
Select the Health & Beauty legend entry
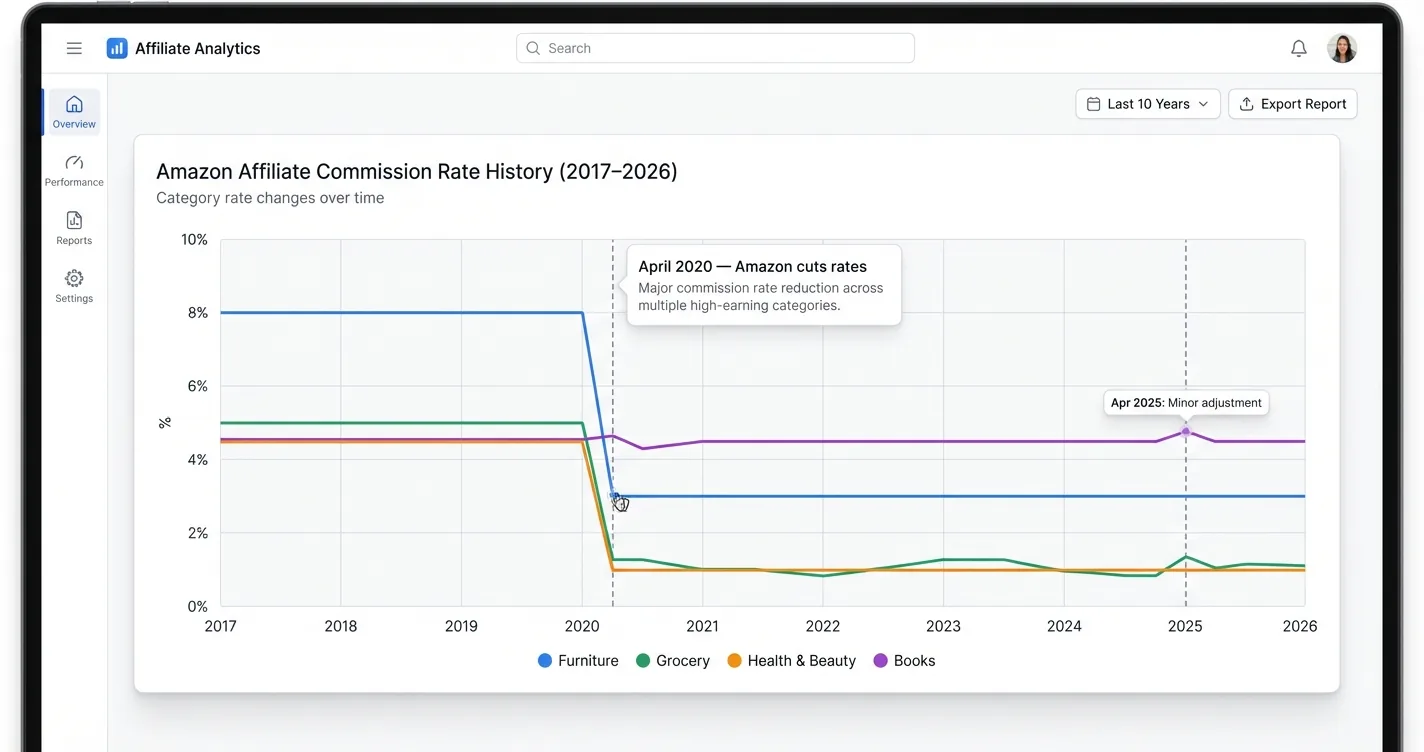click(791, 660)
